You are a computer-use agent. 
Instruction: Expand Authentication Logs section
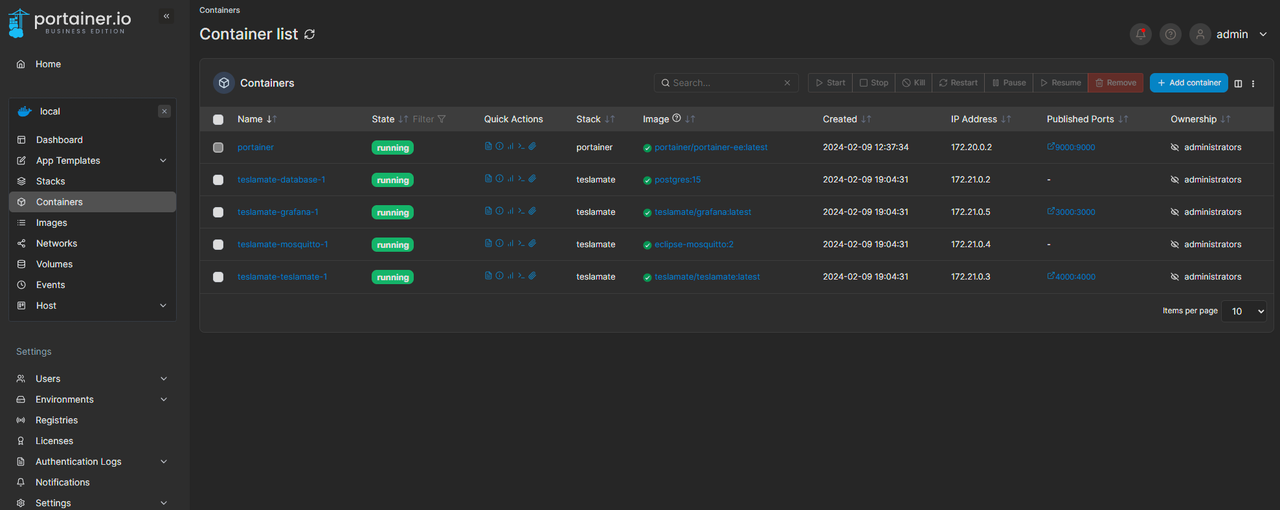pos(164,462)
